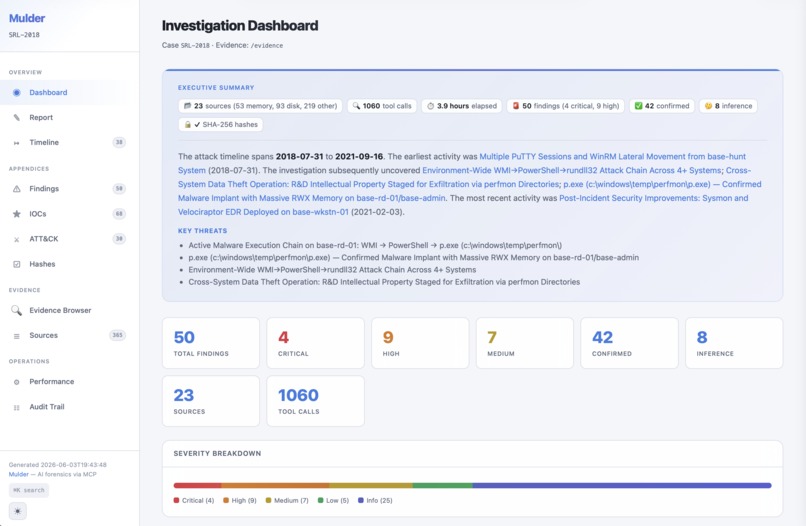
Task: Click the Dashboard sidebar icon
Action: point(16,93)
